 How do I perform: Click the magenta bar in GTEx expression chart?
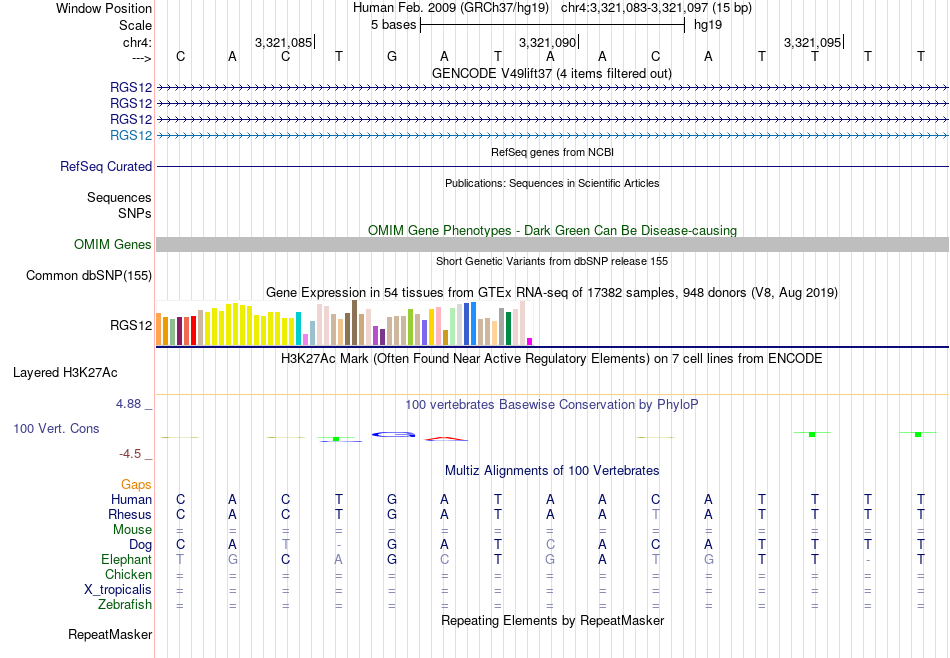530,342
